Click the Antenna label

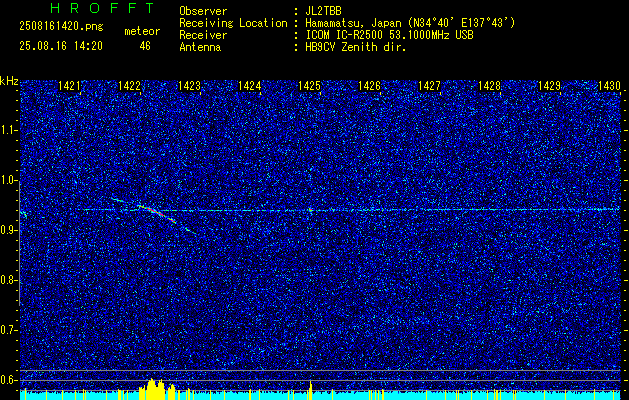point(200,47)
